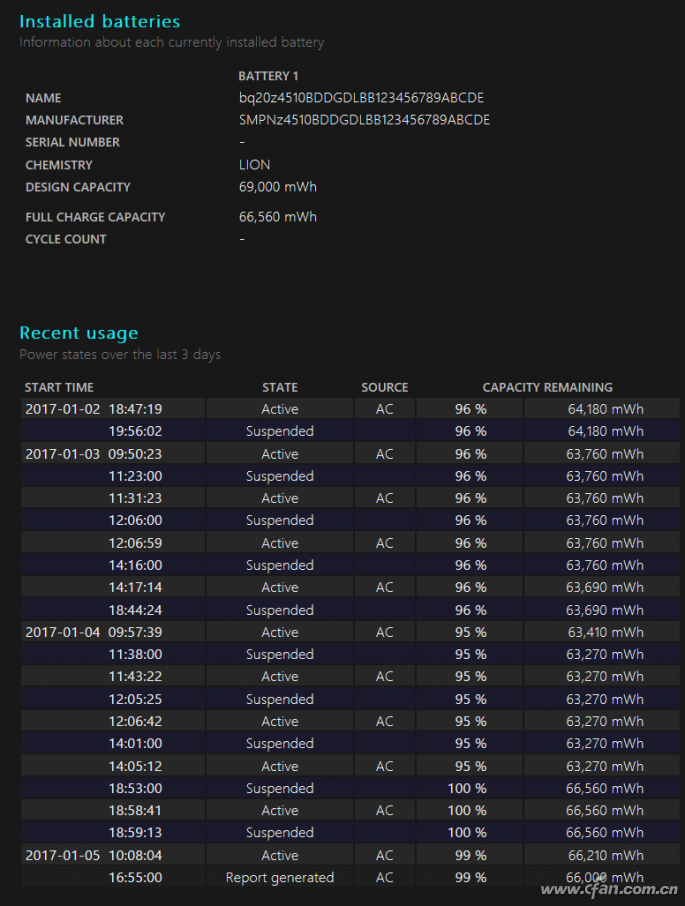Click the NAME label

(x=43, y=98)
